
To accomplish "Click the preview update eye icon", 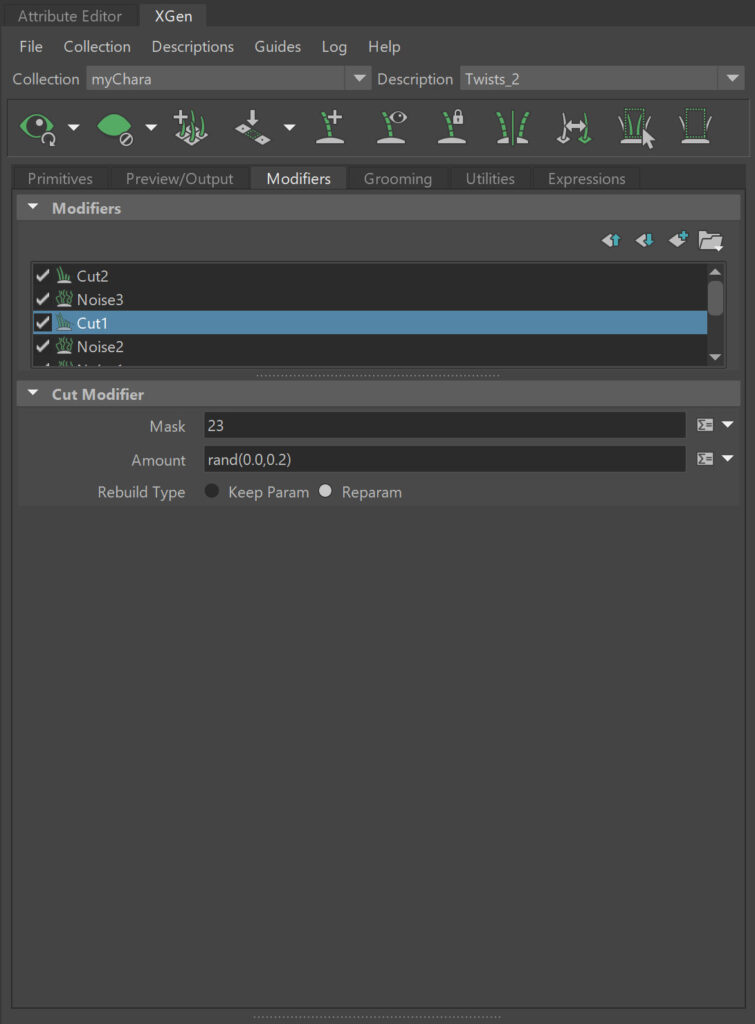I will click(x=38, y=128).
